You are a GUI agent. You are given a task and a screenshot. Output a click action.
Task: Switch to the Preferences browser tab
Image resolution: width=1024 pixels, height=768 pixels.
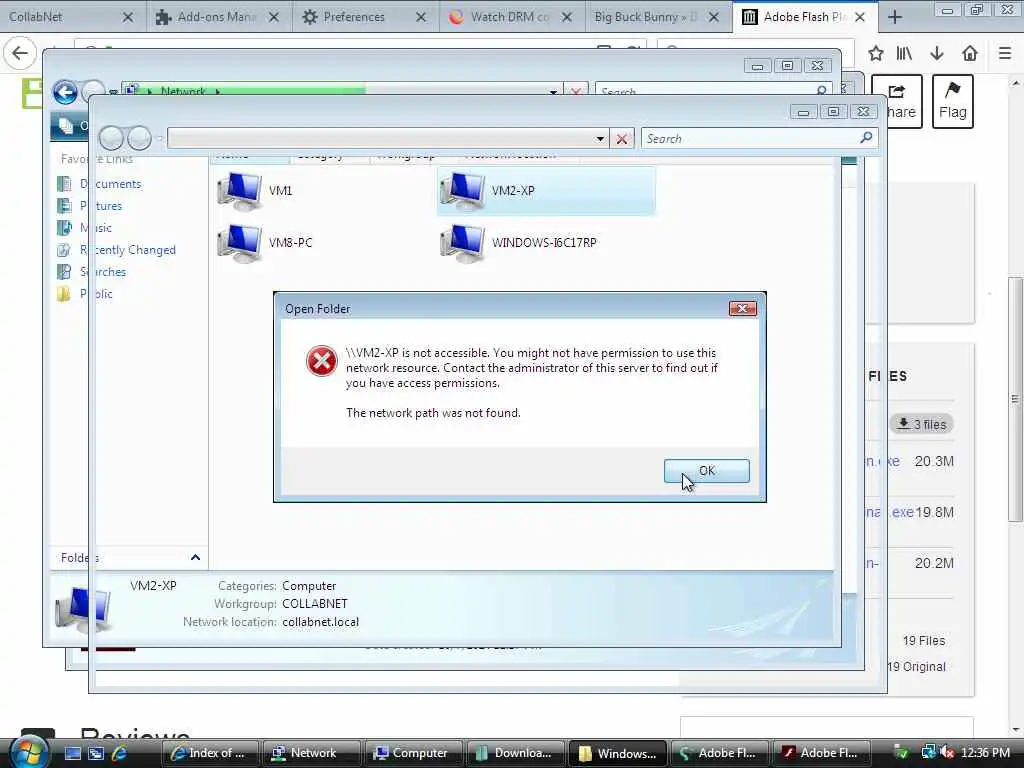364,16
